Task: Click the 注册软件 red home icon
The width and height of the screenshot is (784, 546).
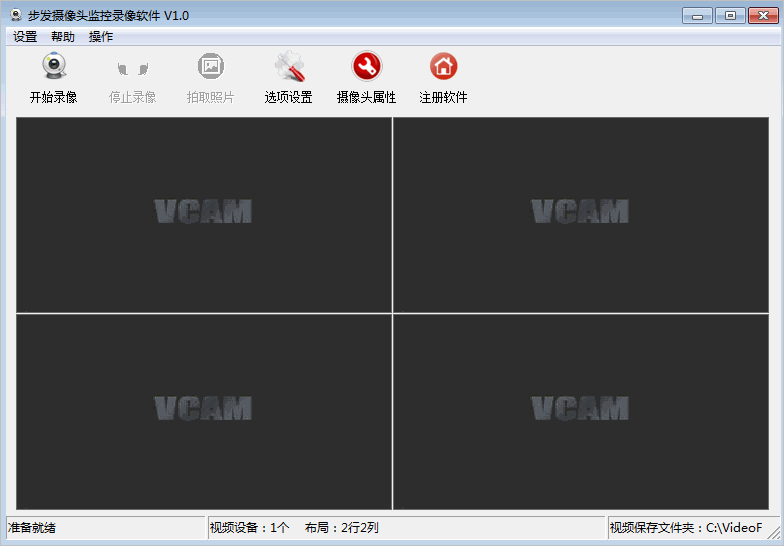Action: [x=444, y=66]
